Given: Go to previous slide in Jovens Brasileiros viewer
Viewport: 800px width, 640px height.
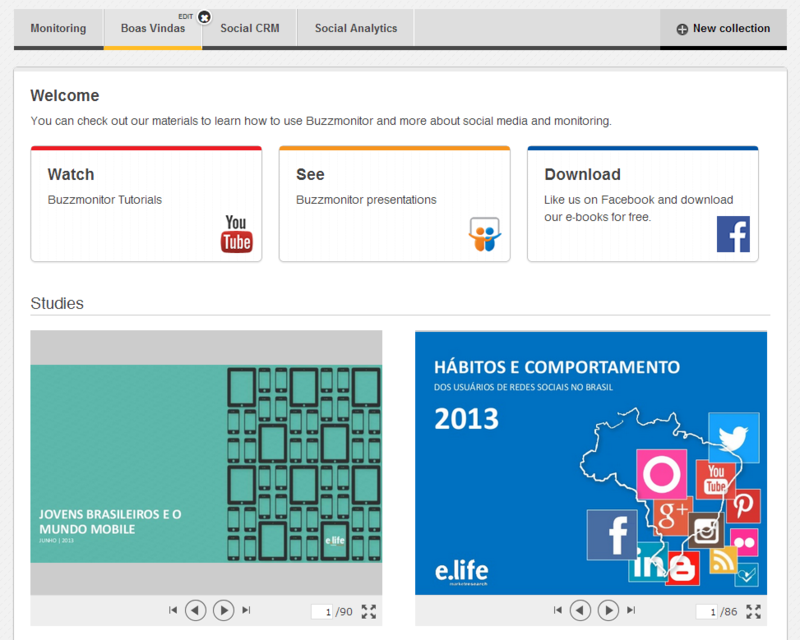Looking at the screenshot, I should pos(196,610).
